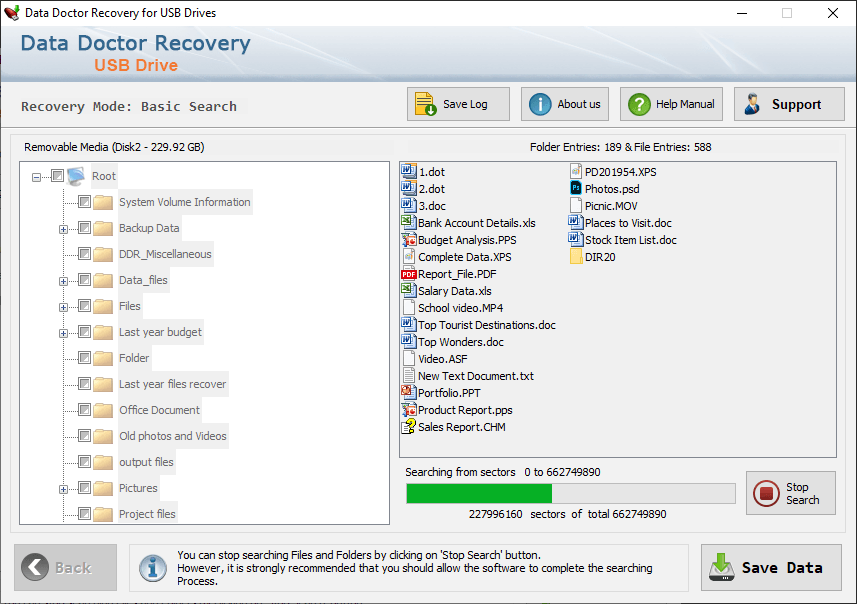Click the Pictures checkbox
Viewport: 857px width, 604px height.
(84, 488)
